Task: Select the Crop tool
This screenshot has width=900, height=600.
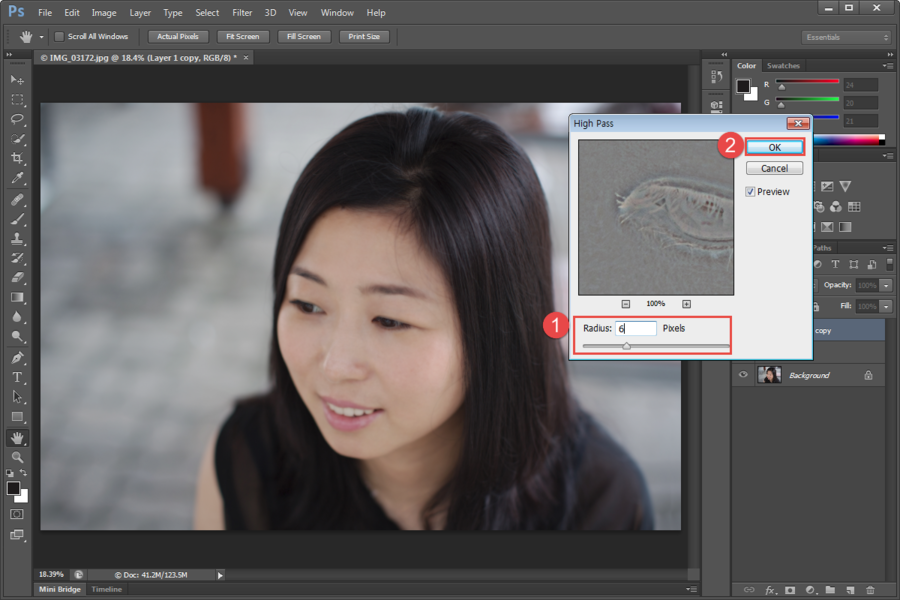Action: tap(17, 158)
